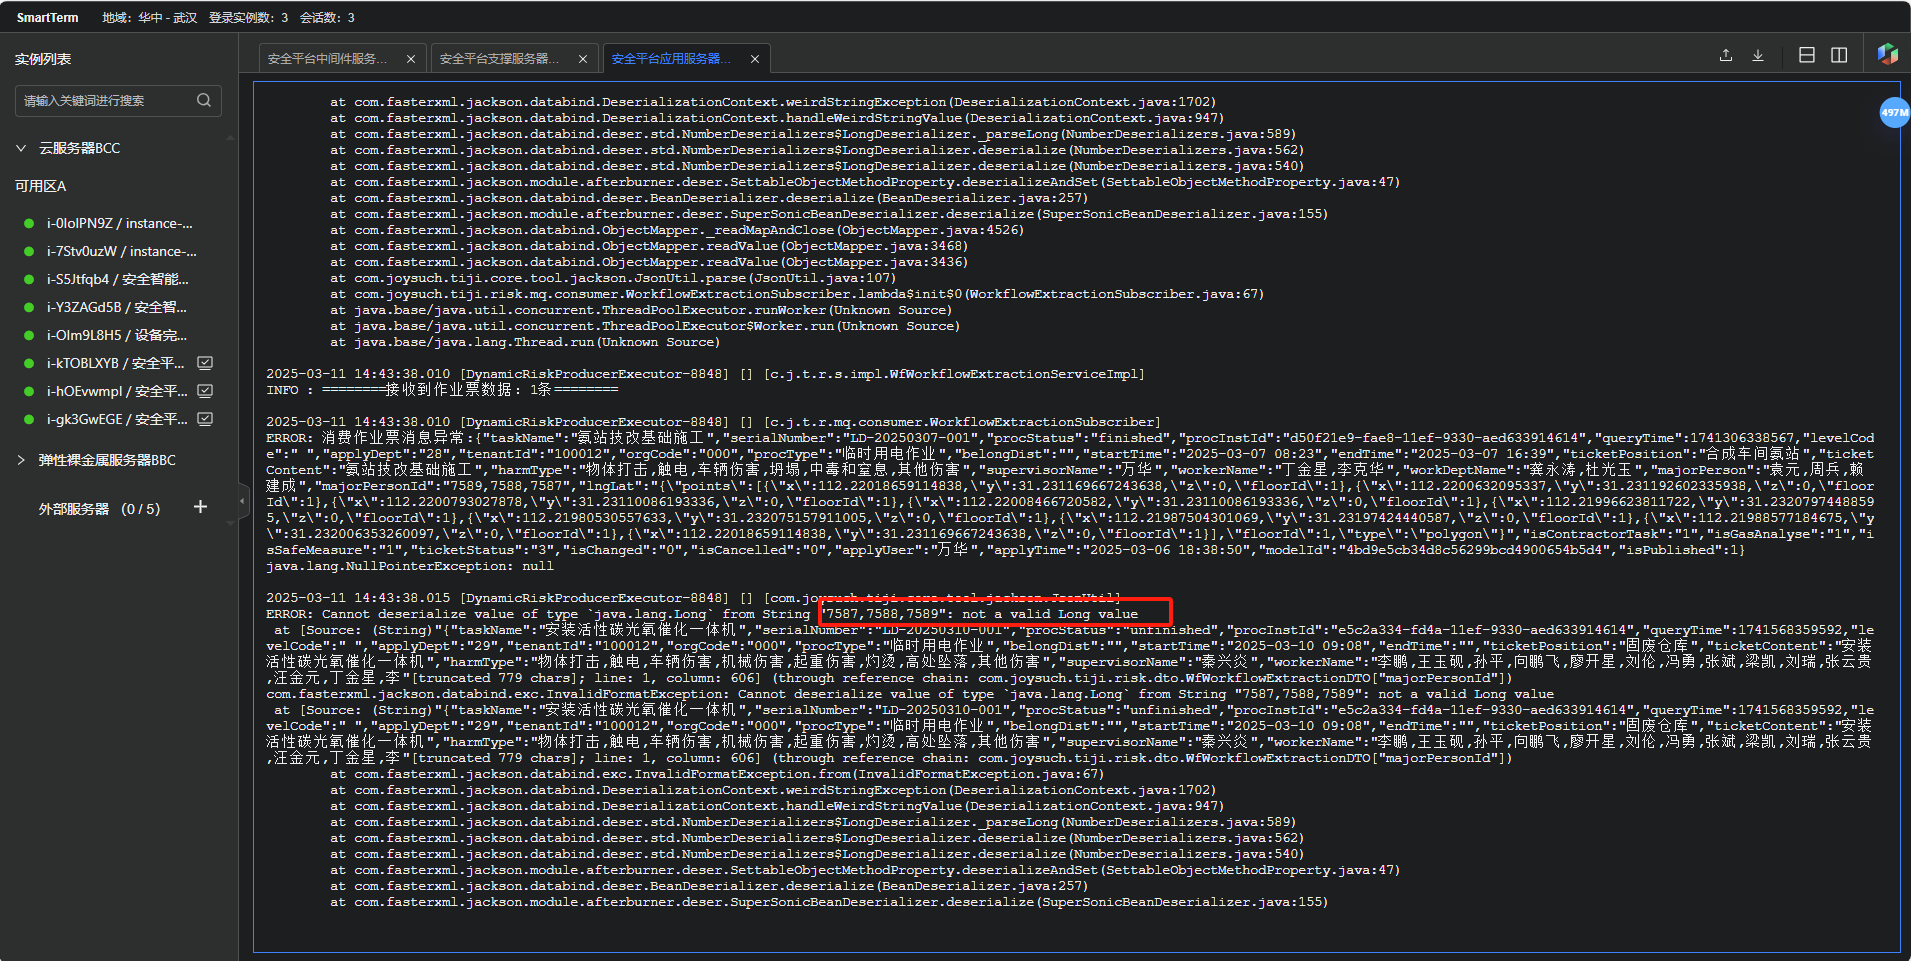Click the search magnifier icon
This screenshot has height=961, width=1911.
point(204,100)
